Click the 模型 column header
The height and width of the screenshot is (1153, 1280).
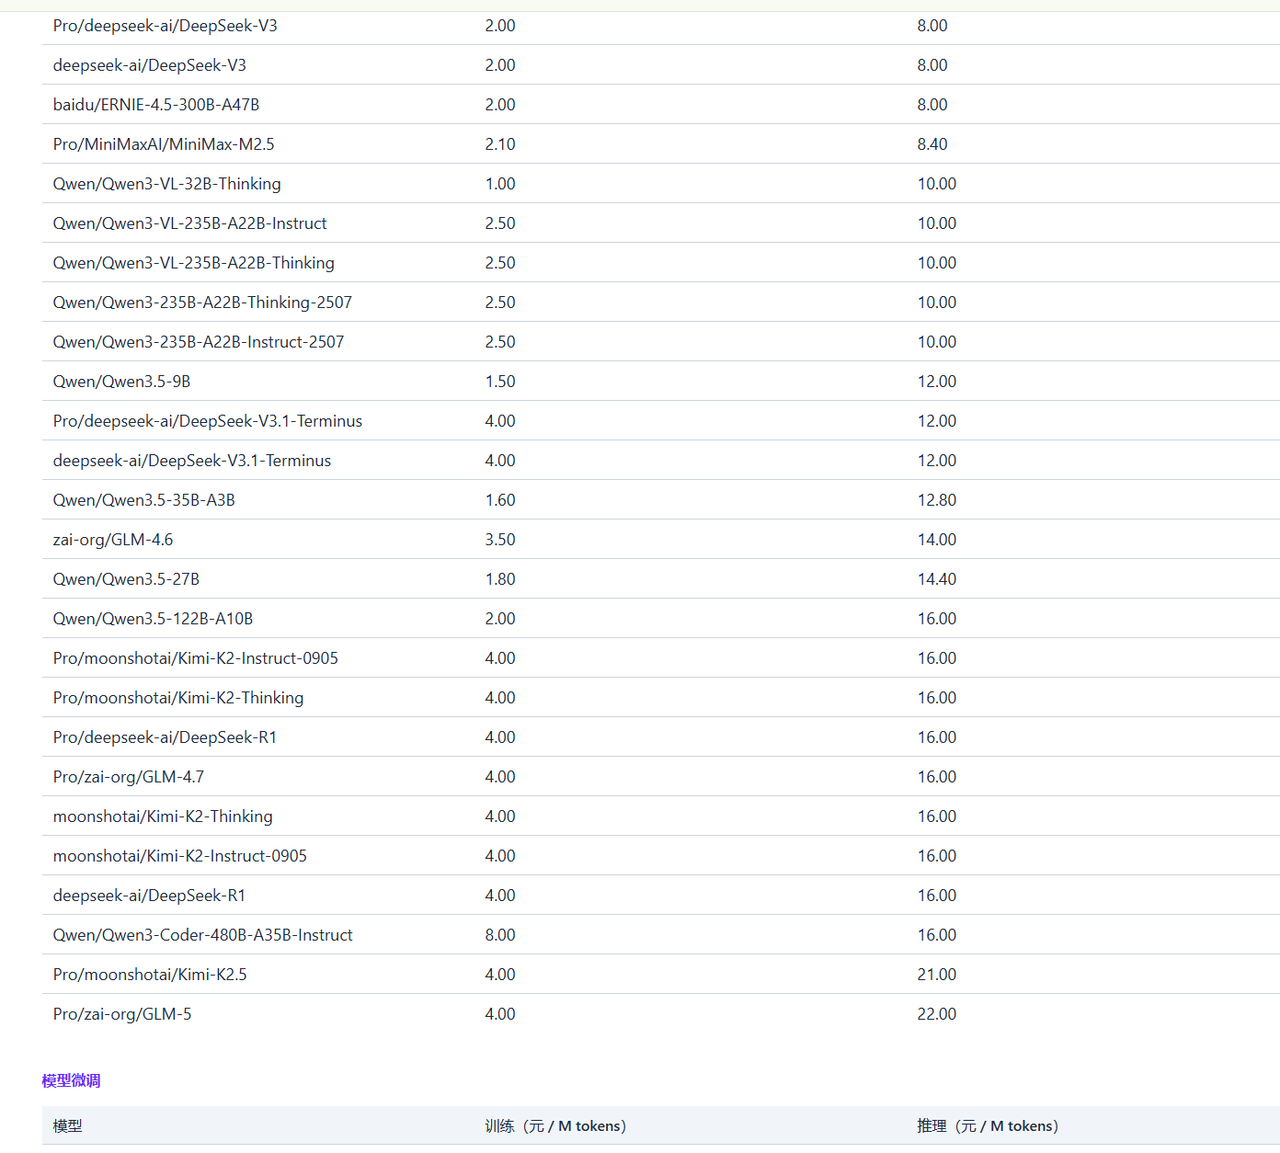68,1126
